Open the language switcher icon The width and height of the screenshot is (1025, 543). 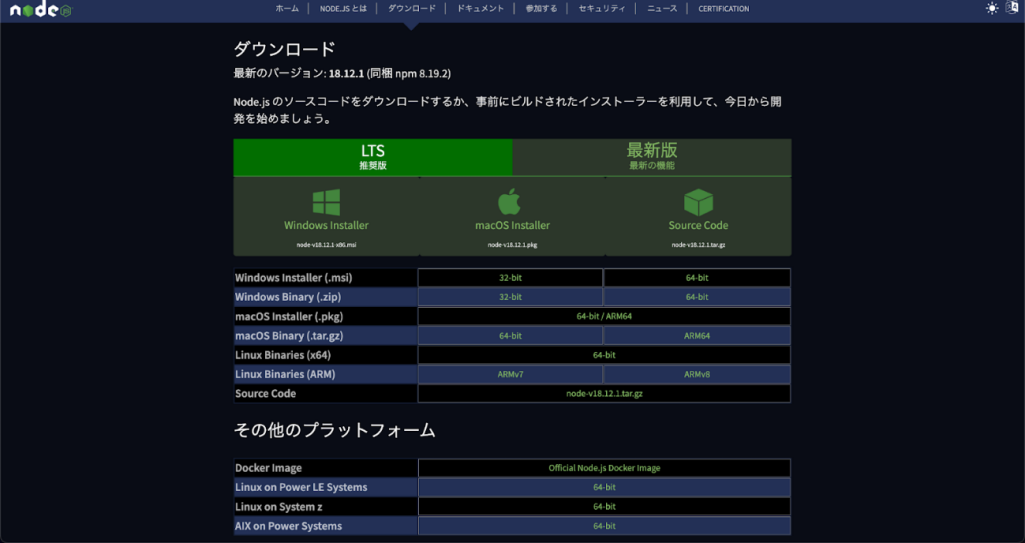click(1012, 8)
